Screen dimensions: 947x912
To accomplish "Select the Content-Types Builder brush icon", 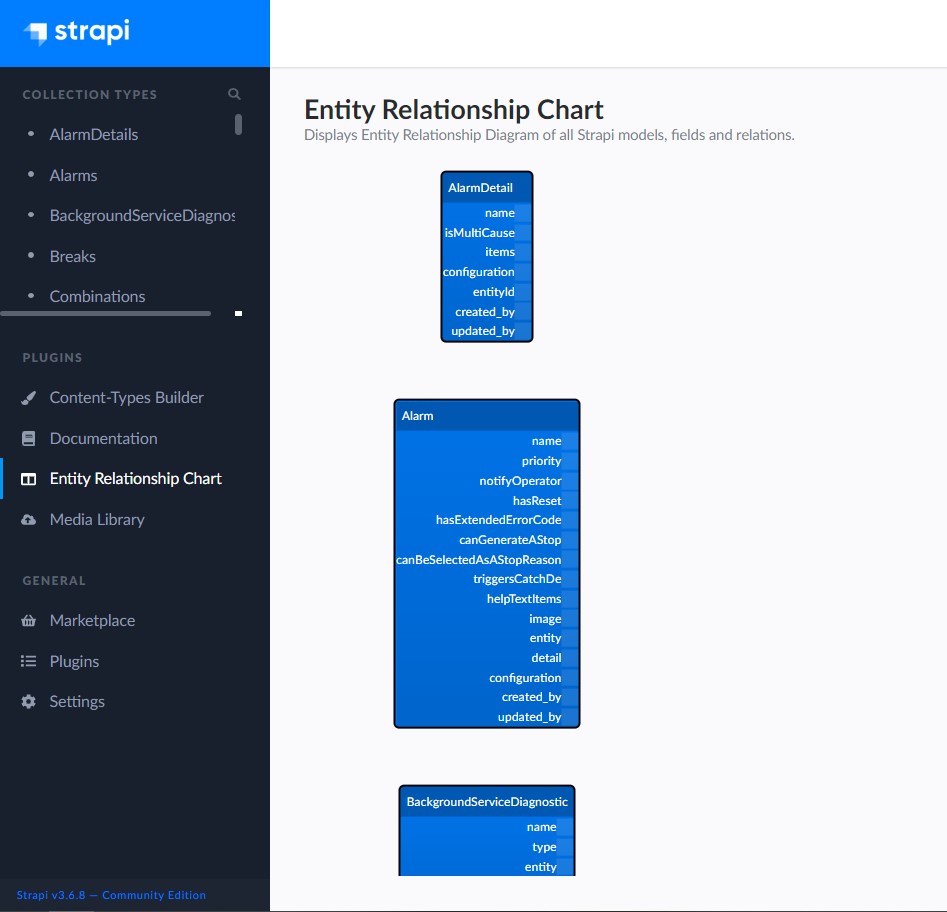I will (x=28, y=397).
